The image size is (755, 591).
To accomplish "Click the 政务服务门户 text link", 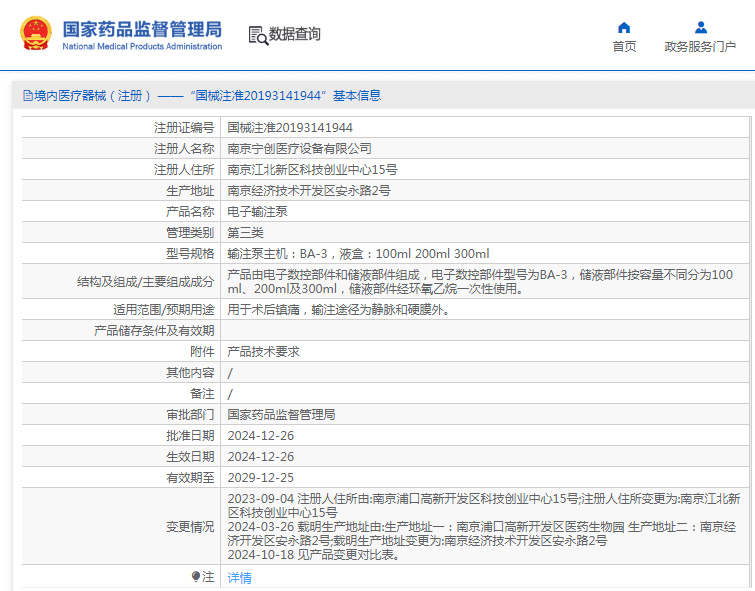I will click(700, 46).
